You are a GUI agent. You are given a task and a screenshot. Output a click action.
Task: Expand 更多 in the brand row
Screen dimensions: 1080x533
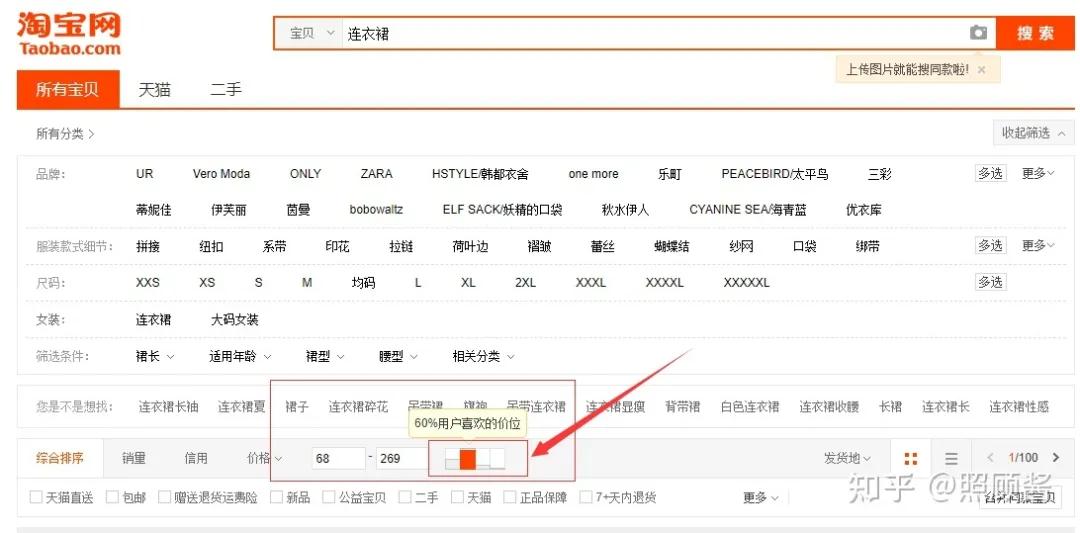click(x=1038, y=174)
